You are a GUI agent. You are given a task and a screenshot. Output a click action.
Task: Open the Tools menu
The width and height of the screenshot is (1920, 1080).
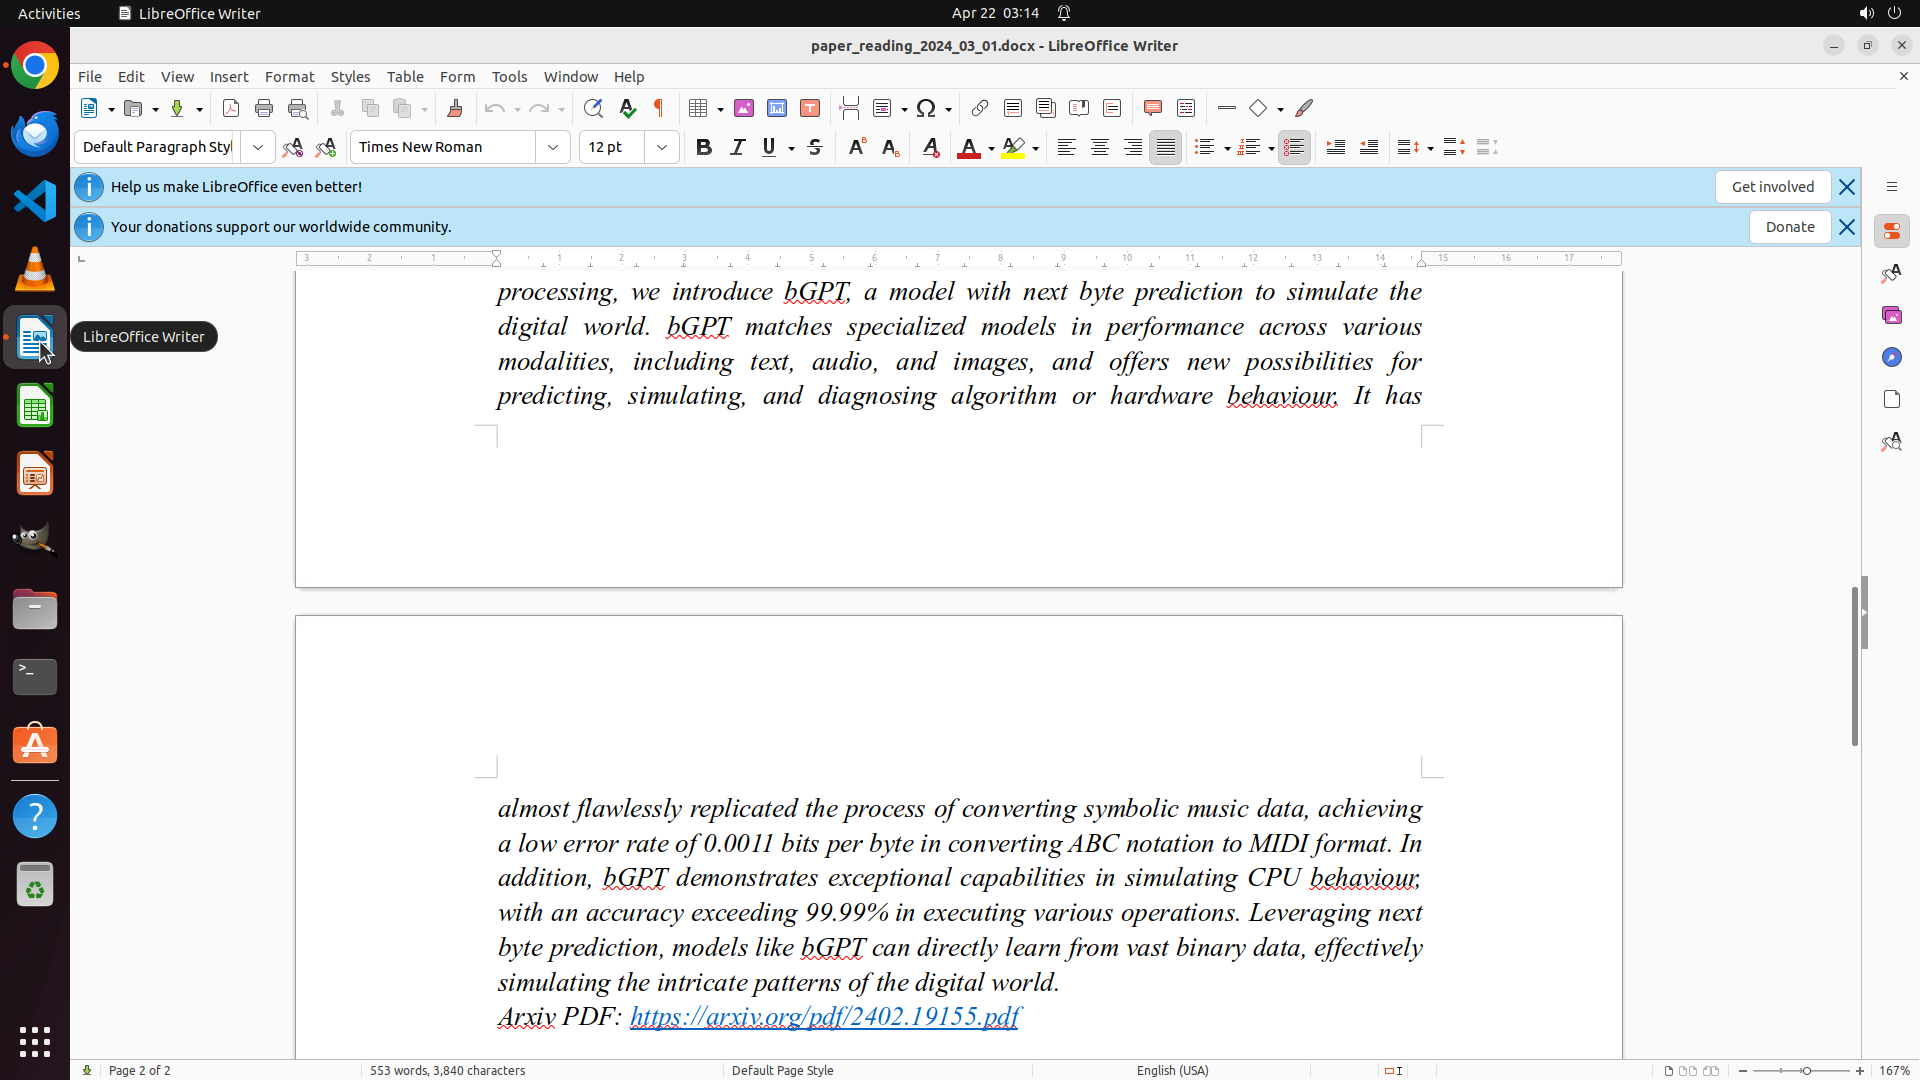tap(509, 76)
